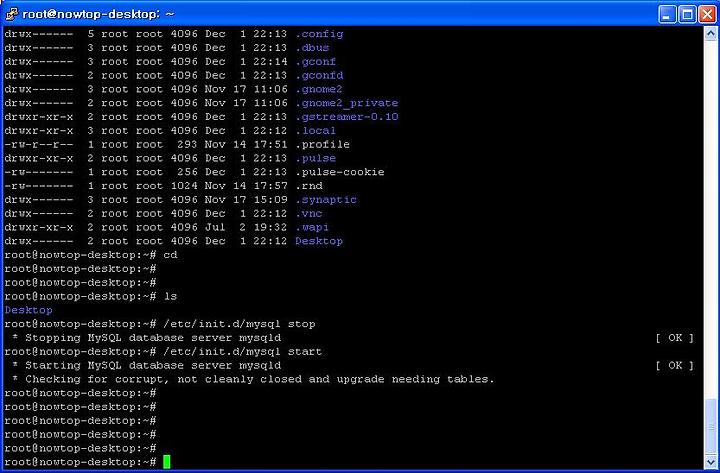
Task: Click the .gstreamer-0.10 directory name
Action: click(347, 117)
